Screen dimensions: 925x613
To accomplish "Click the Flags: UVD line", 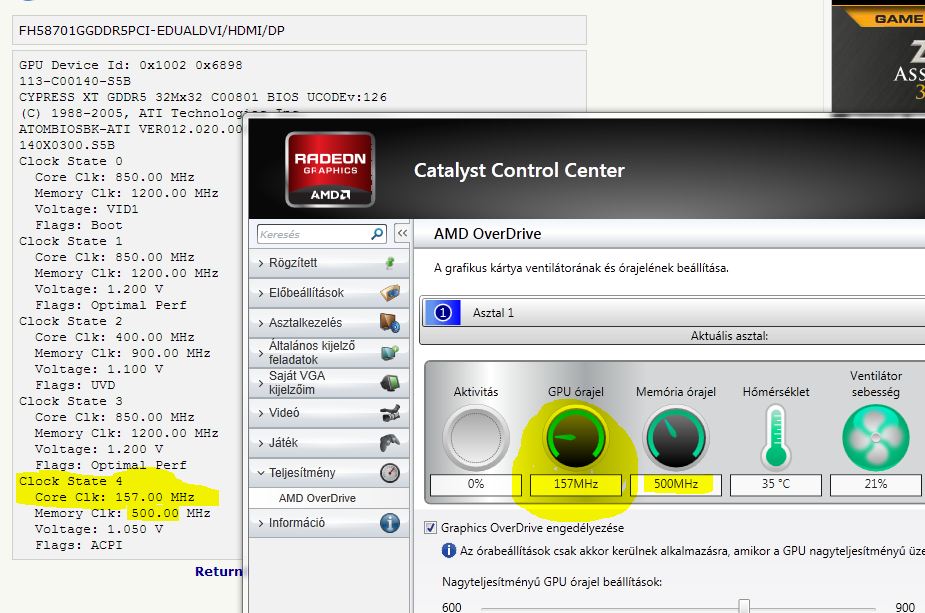I will coord(75,385).
